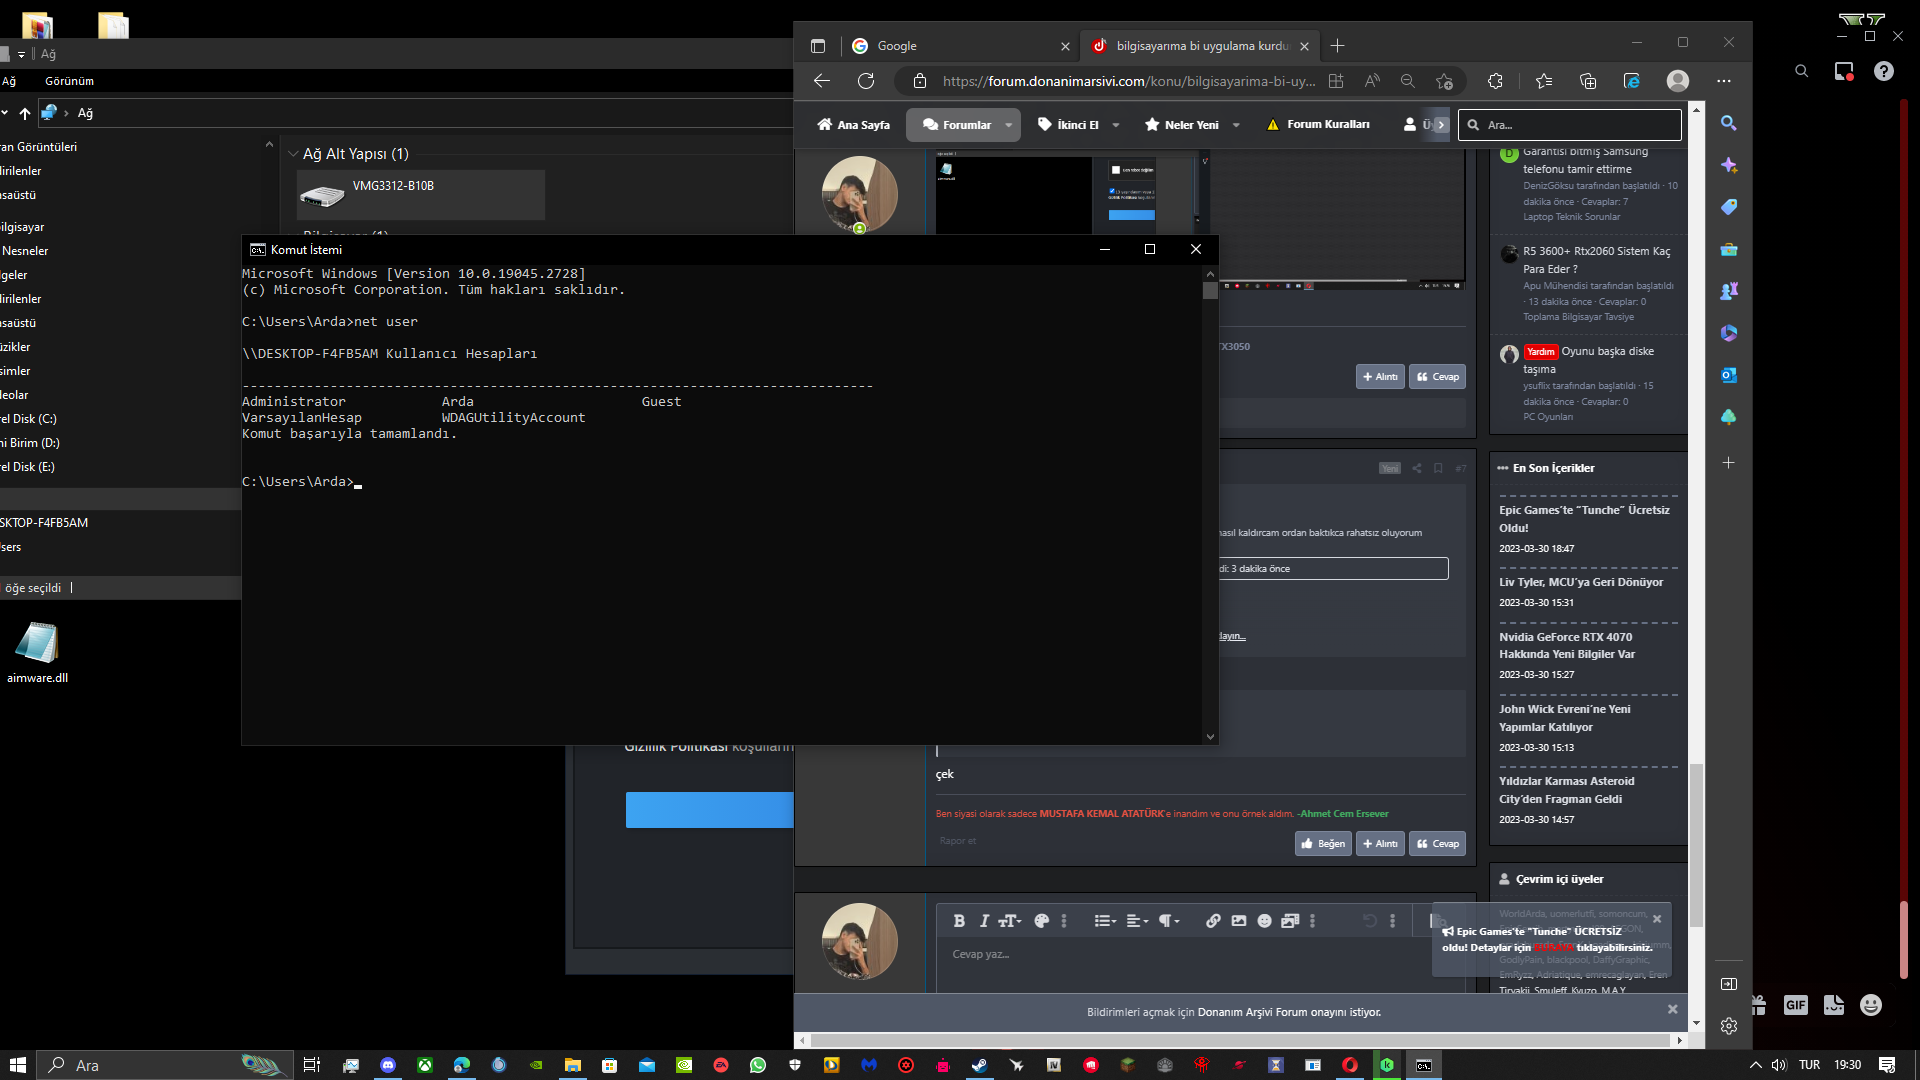Click the forum search box Ara

coord(1569,125)
